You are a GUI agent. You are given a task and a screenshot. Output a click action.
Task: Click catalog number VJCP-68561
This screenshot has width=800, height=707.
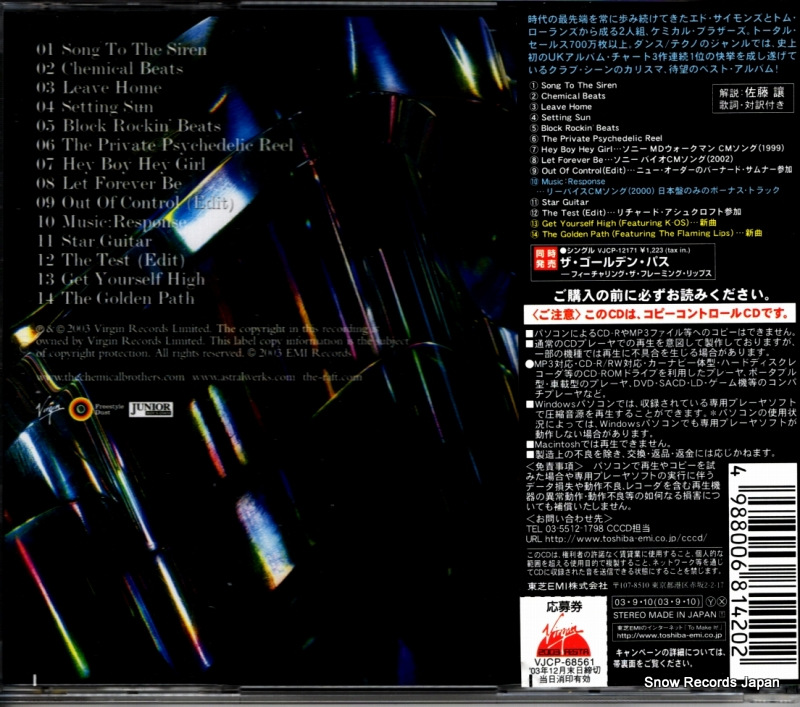coord(564,662)
